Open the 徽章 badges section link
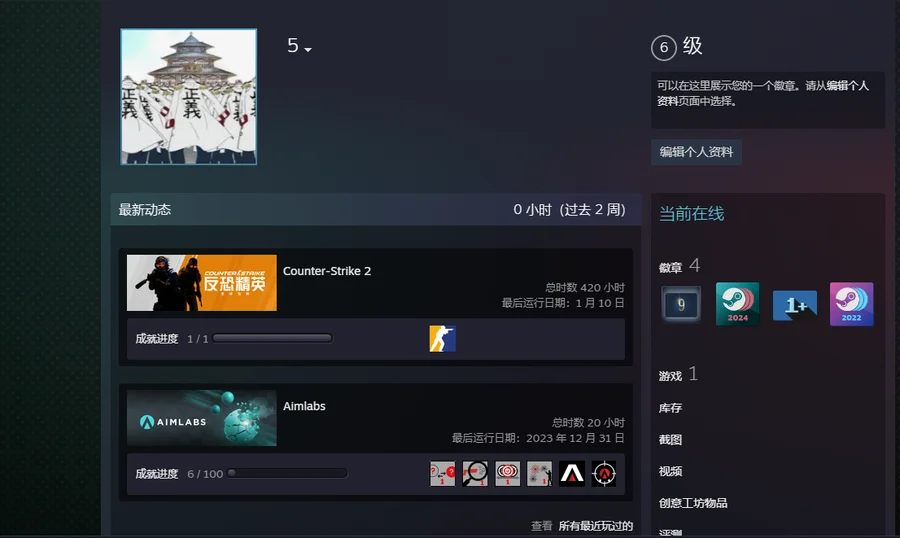The width and height of the screenshot is (900, 538). (670, 267)
